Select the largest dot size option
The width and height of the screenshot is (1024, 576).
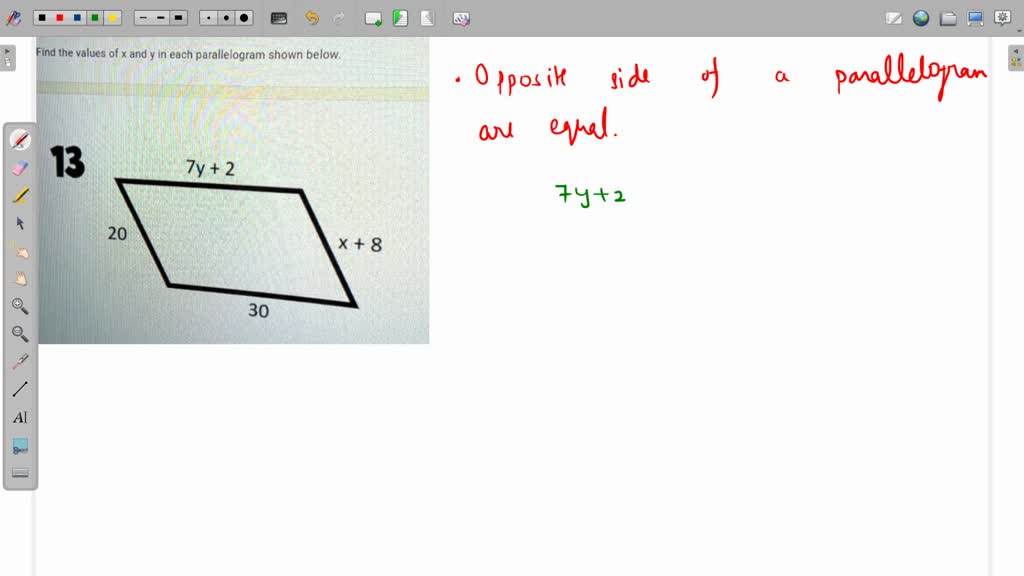click(245, 17)
